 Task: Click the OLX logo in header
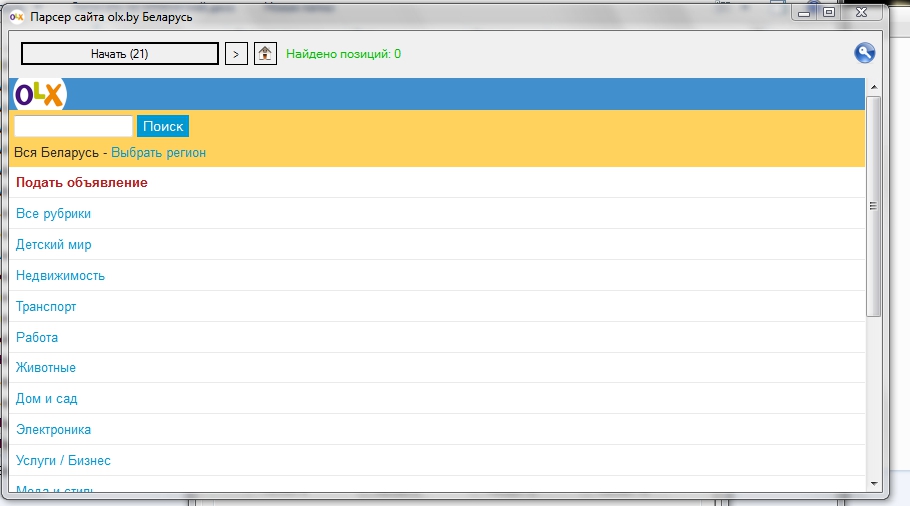click(40, 94)
